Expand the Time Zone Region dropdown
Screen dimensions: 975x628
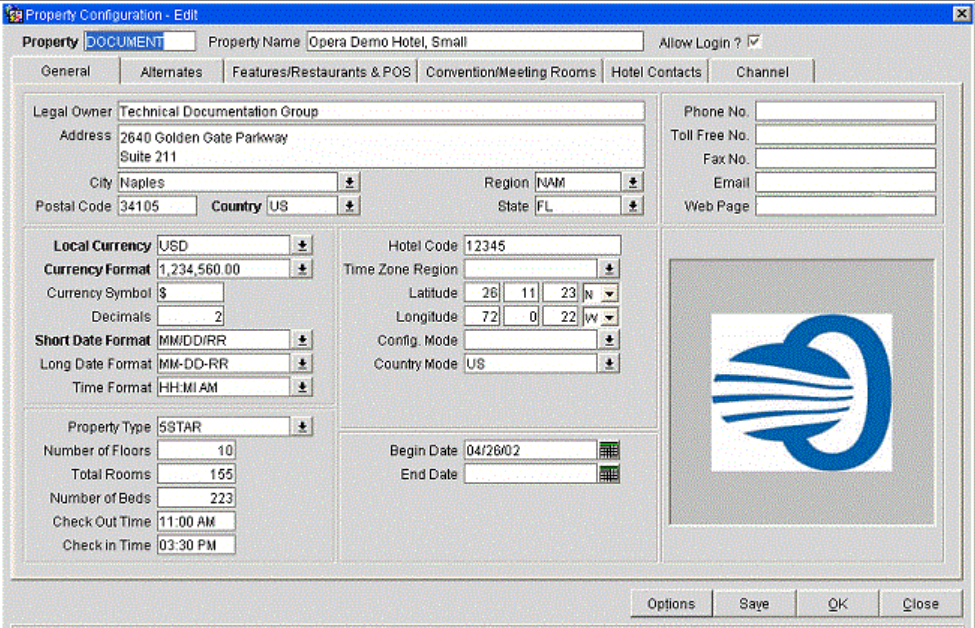tap(609, 270)
